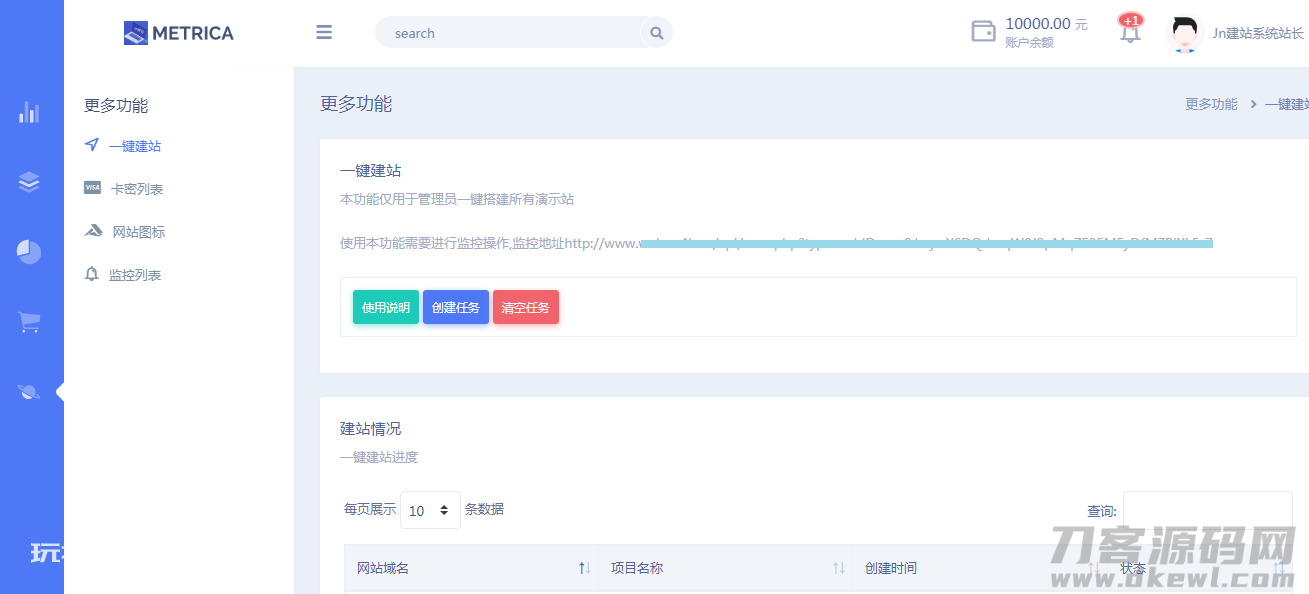Click the 清空任务 button
Viewport: 1309px width, 594px height.
tap(526, 307)
